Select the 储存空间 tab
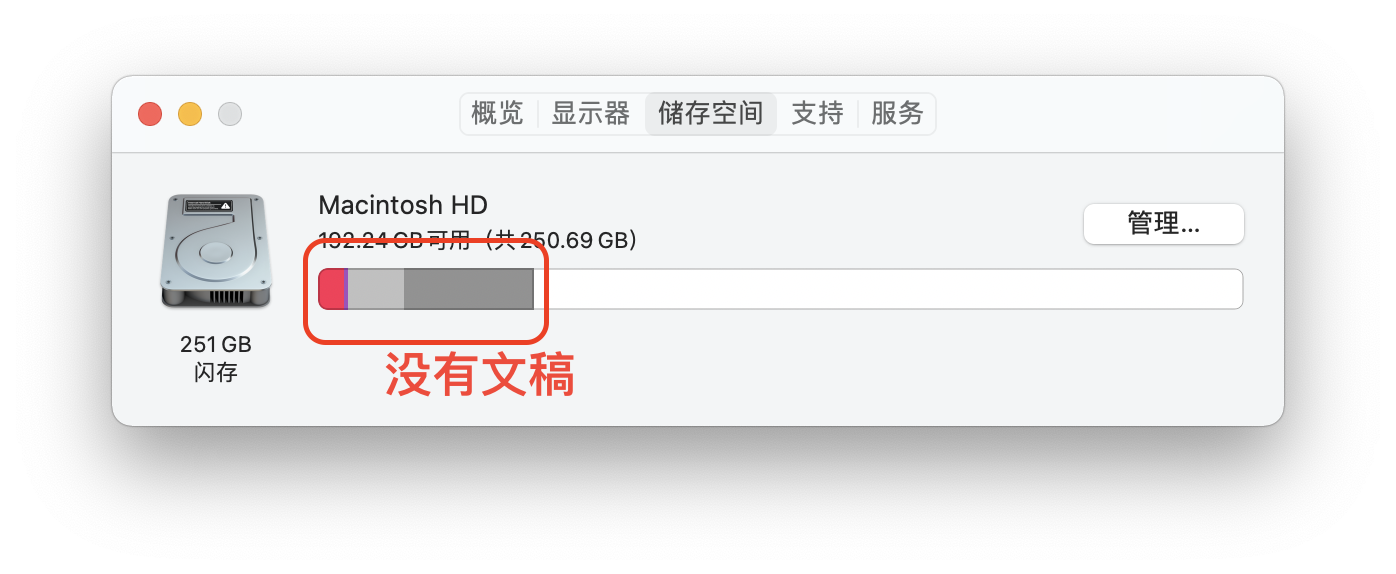The width and height of the screenshot is (1396, 574). click(x=711, y=114)
